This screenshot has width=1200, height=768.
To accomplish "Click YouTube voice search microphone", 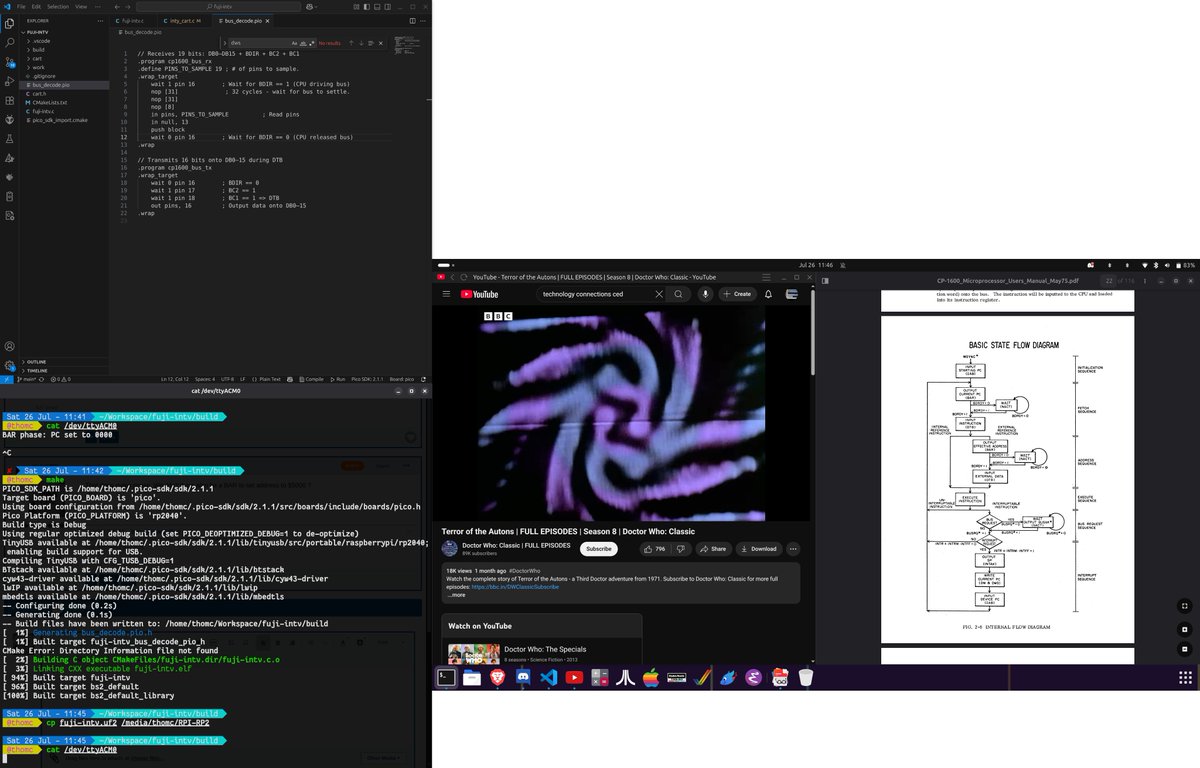I will pyautogui.click(x=706, y=294).
